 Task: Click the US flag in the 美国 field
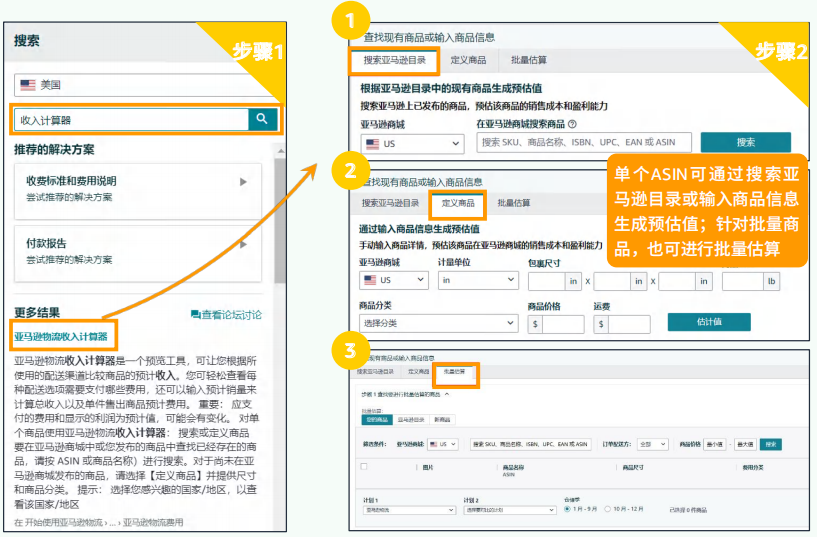point(28,84)
